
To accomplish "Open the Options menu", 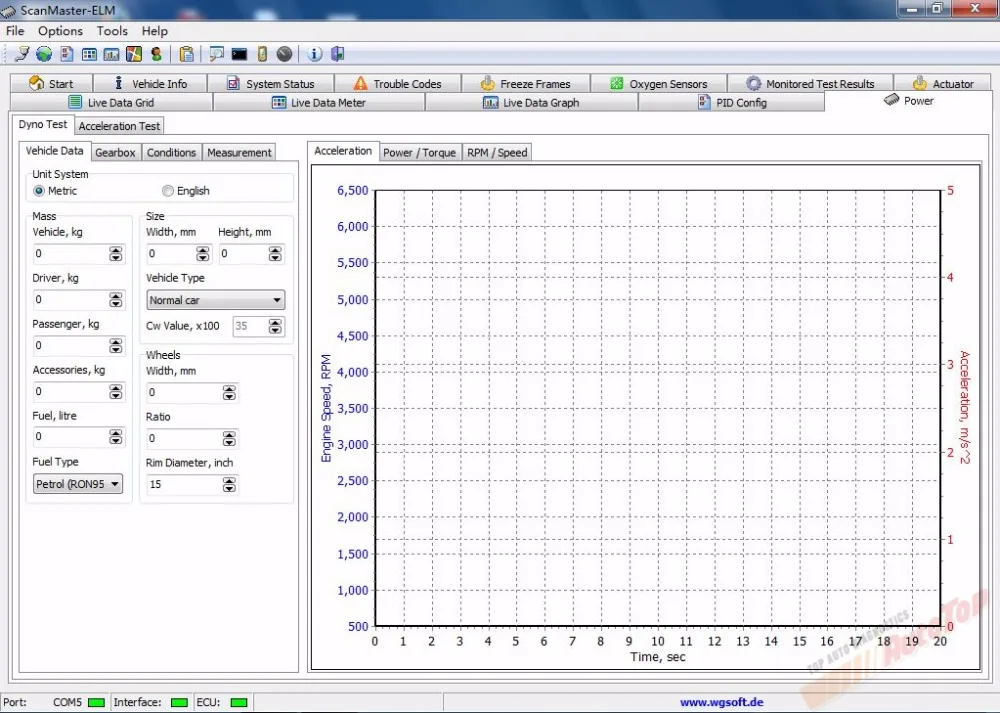I will pyautogui.click(x=60, y=31).
